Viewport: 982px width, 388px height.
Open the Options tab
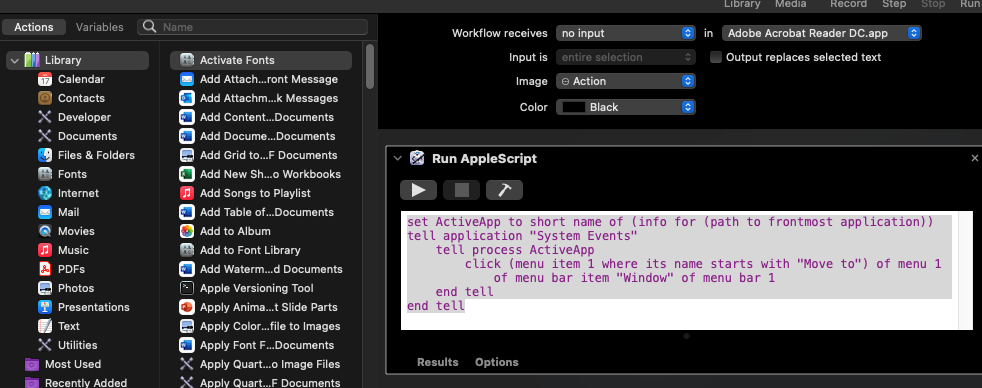pos(497,362)
